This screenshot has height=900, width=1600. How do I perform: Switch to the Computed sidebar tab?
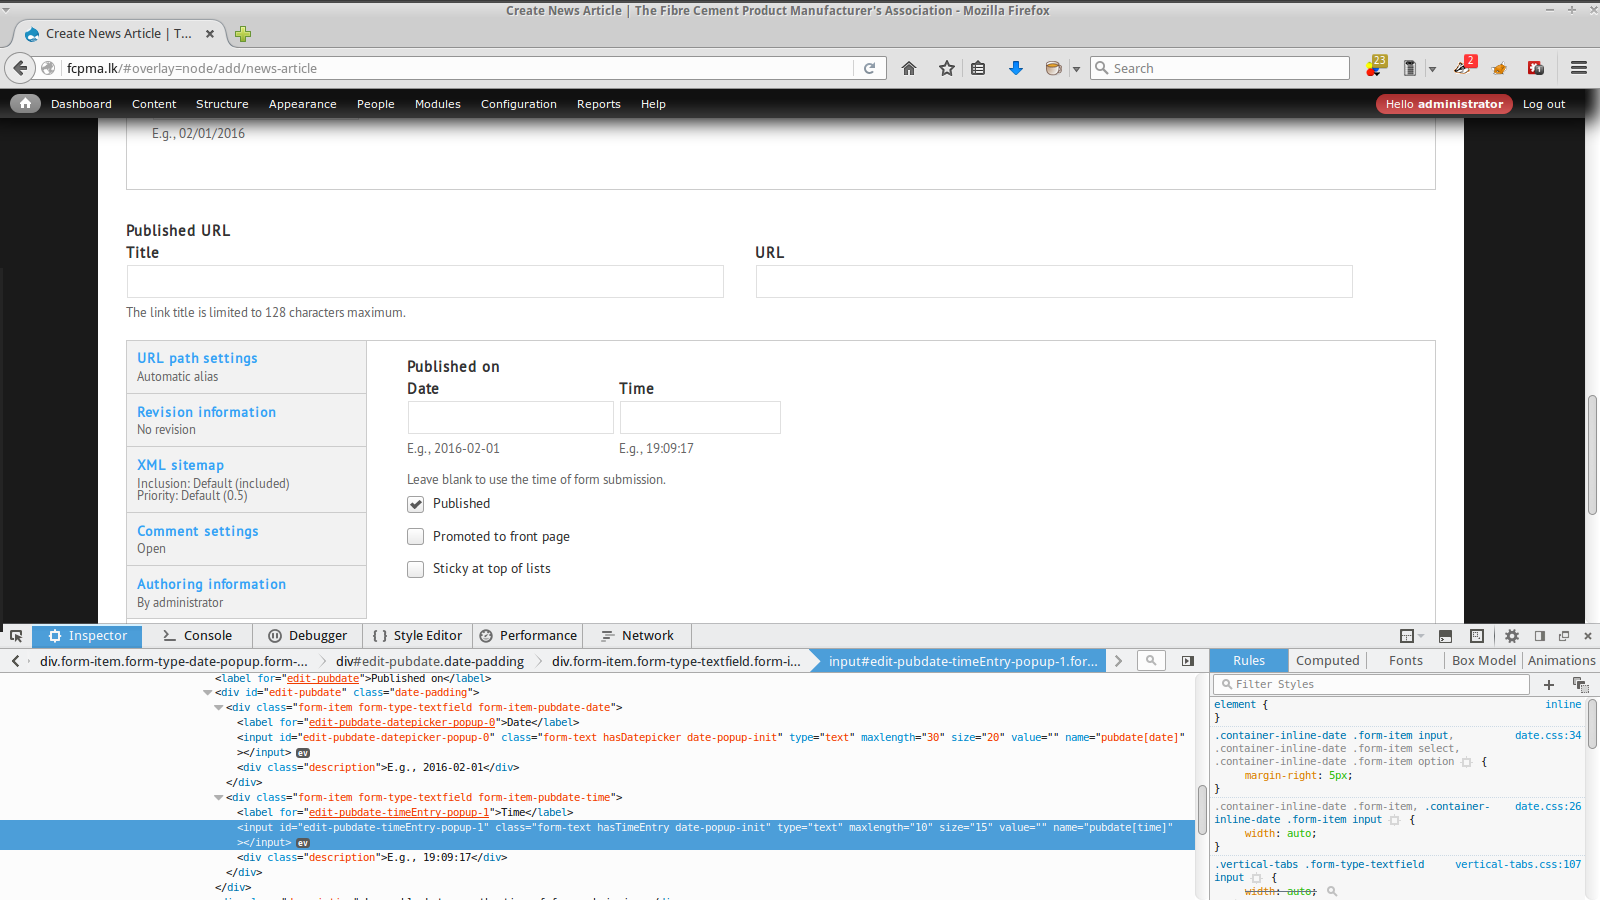tap(1327, 661)
